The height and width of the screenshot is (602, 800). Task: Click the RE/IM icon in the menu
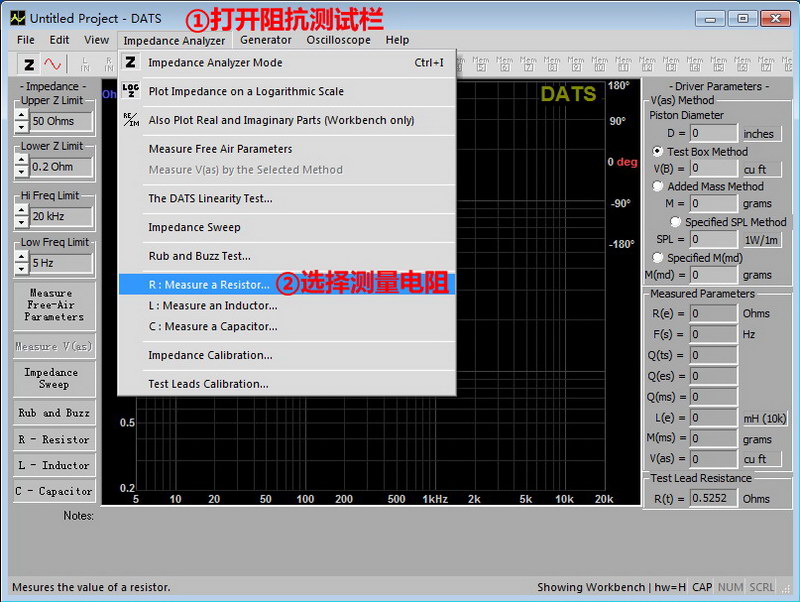click(x=131, y=120)
